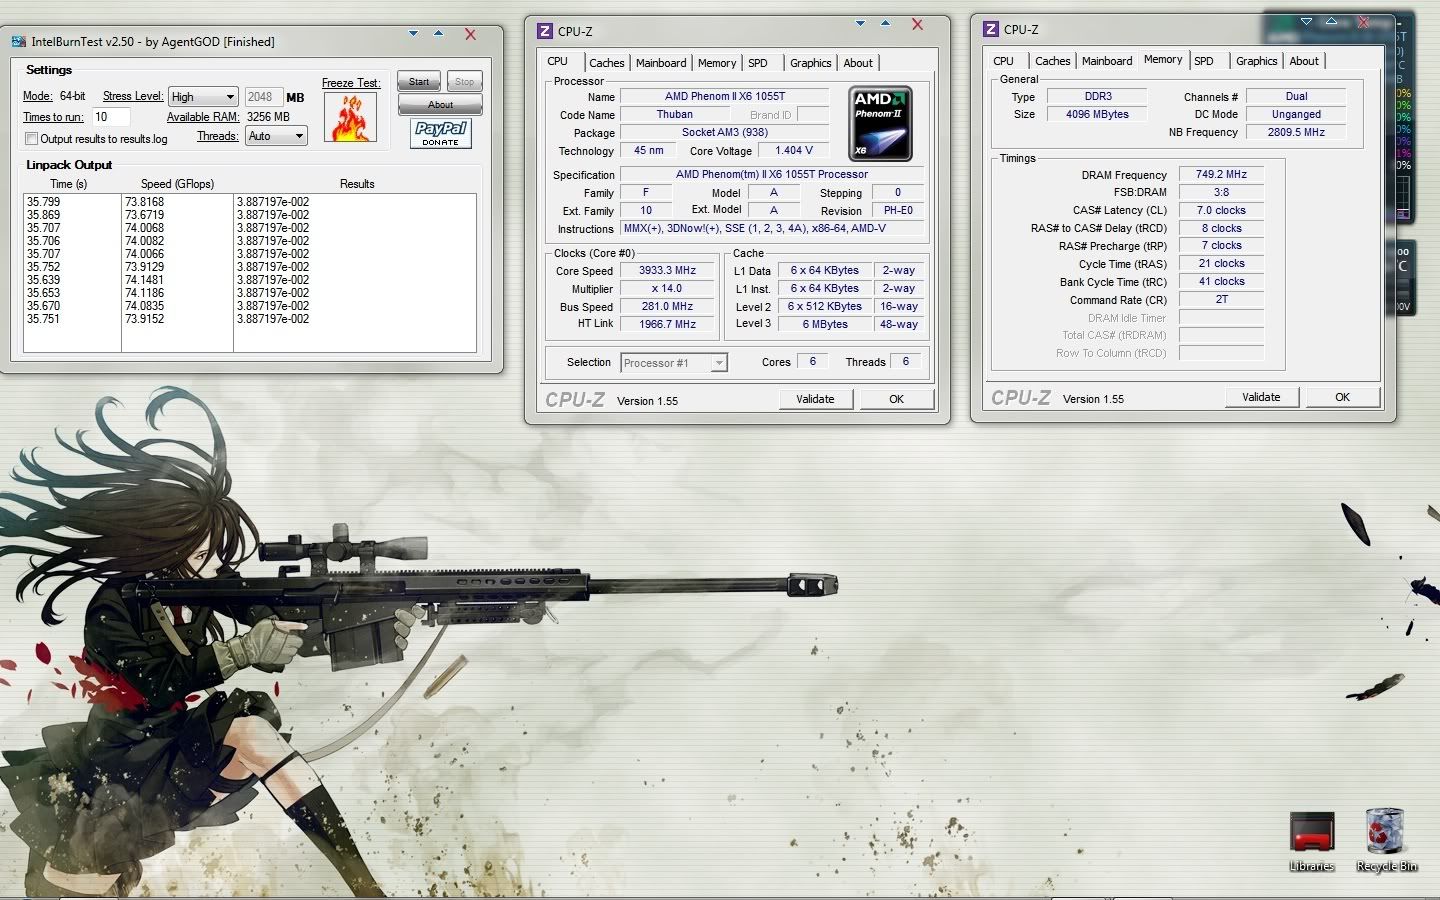Click the CPU-Z Memory window title icon
Viewport: 1440px width, 900px height.
click(x=990, y=29)
